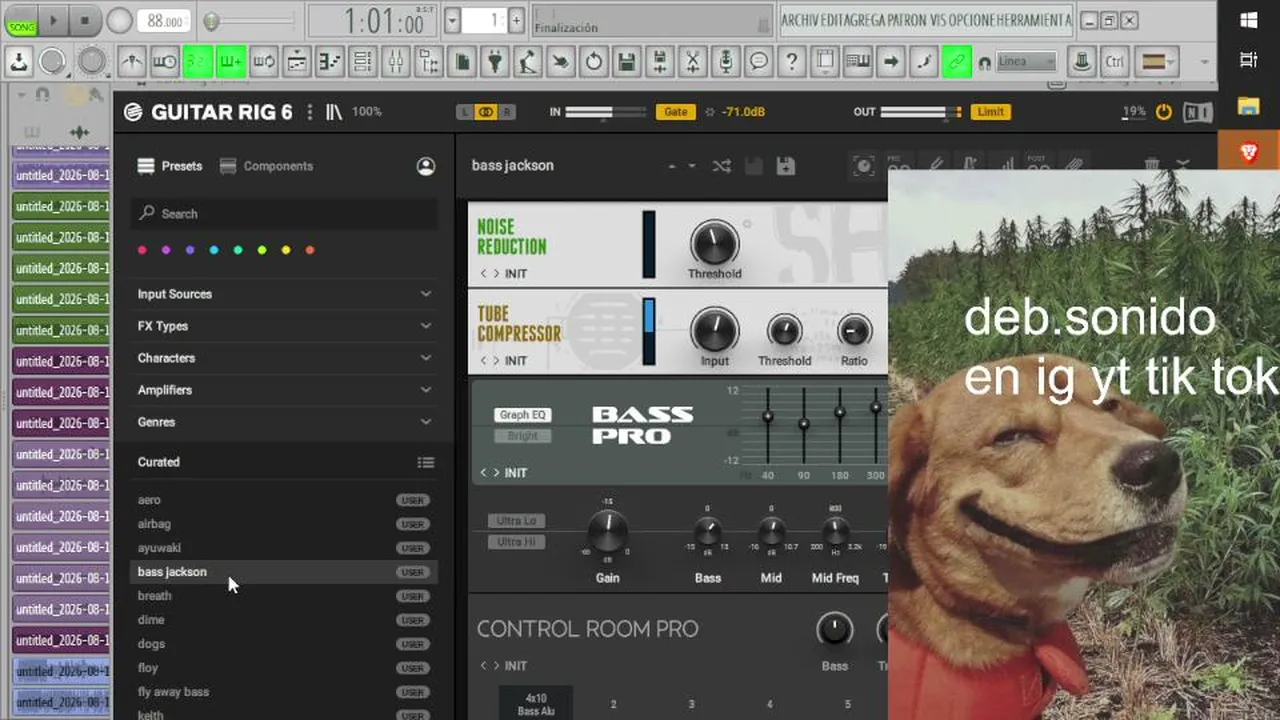The image size is (1280, 720).
Task: Open the Channel rack icon
Action: coord(363,62)
